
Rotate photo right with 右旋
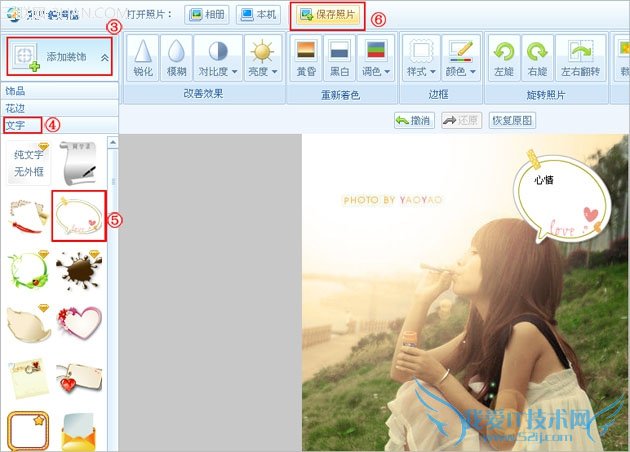point(537,58)
